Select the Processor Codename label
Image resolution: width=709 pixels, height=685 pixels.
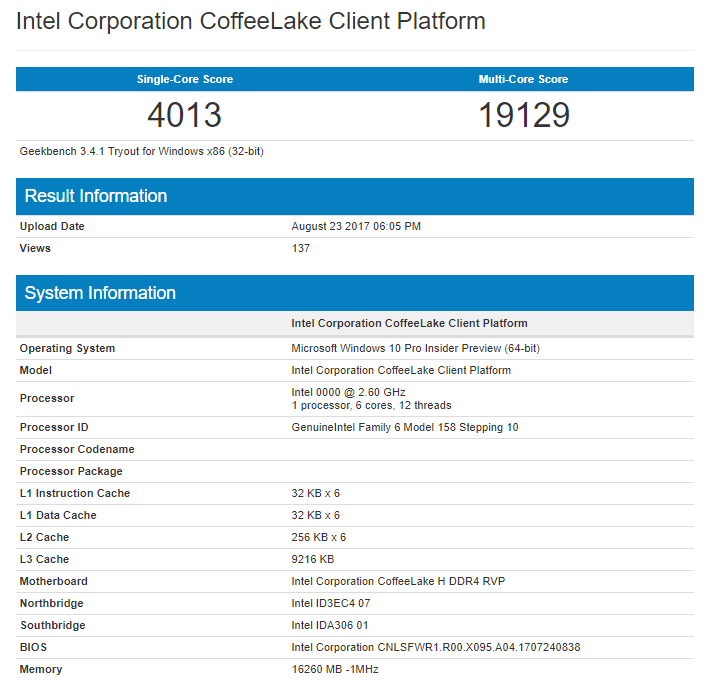click(77, 449)
